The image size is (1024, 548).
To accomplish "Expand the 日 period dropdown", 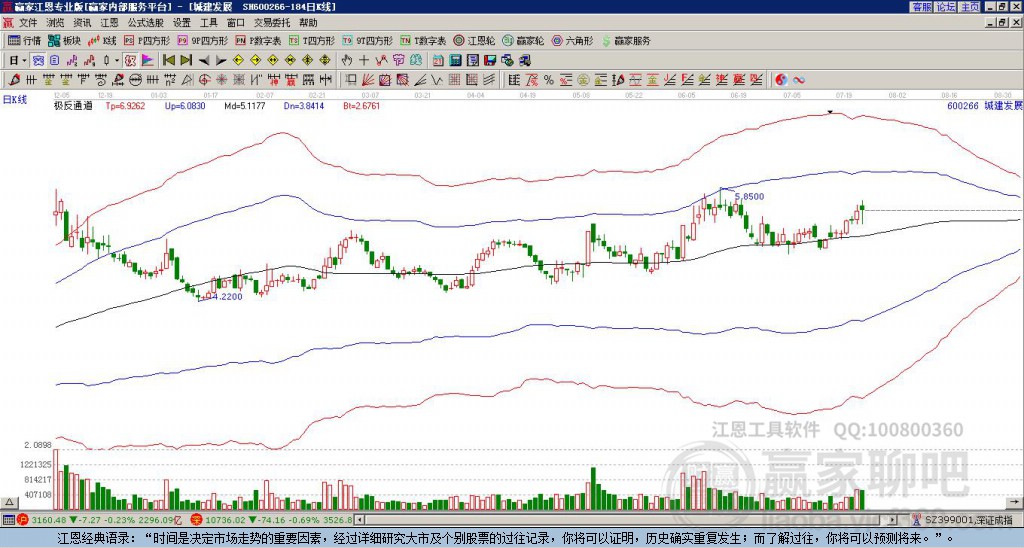I will pyautogui.click(x=18, y=60).
